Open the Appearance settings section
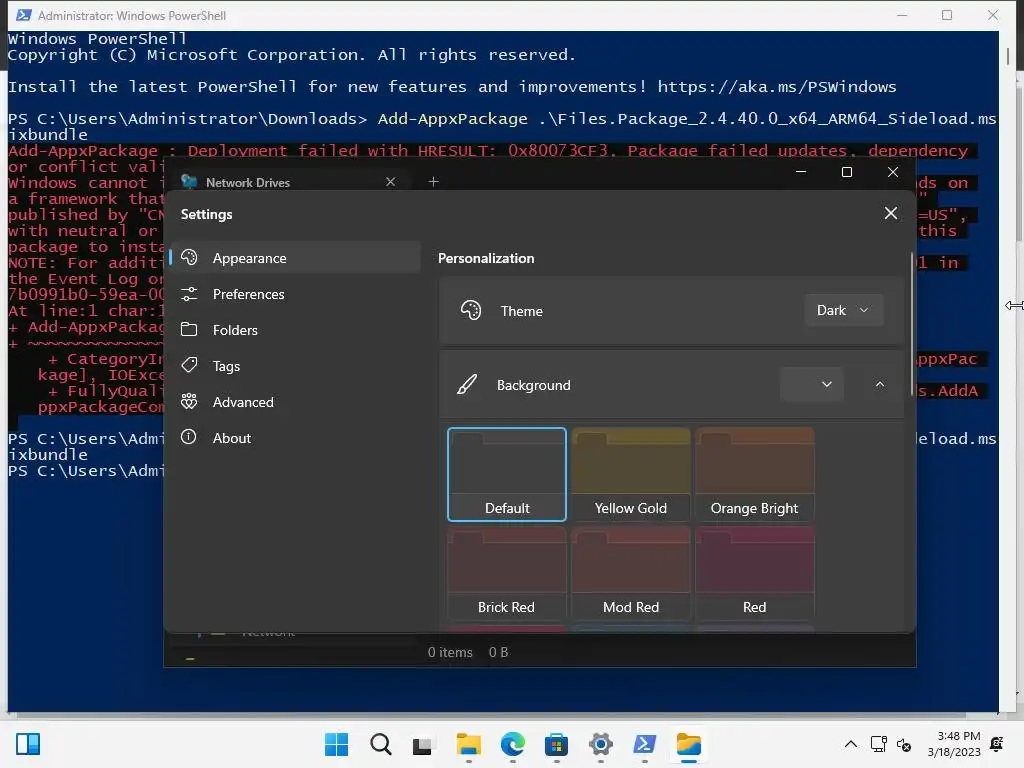 point(295,258)
